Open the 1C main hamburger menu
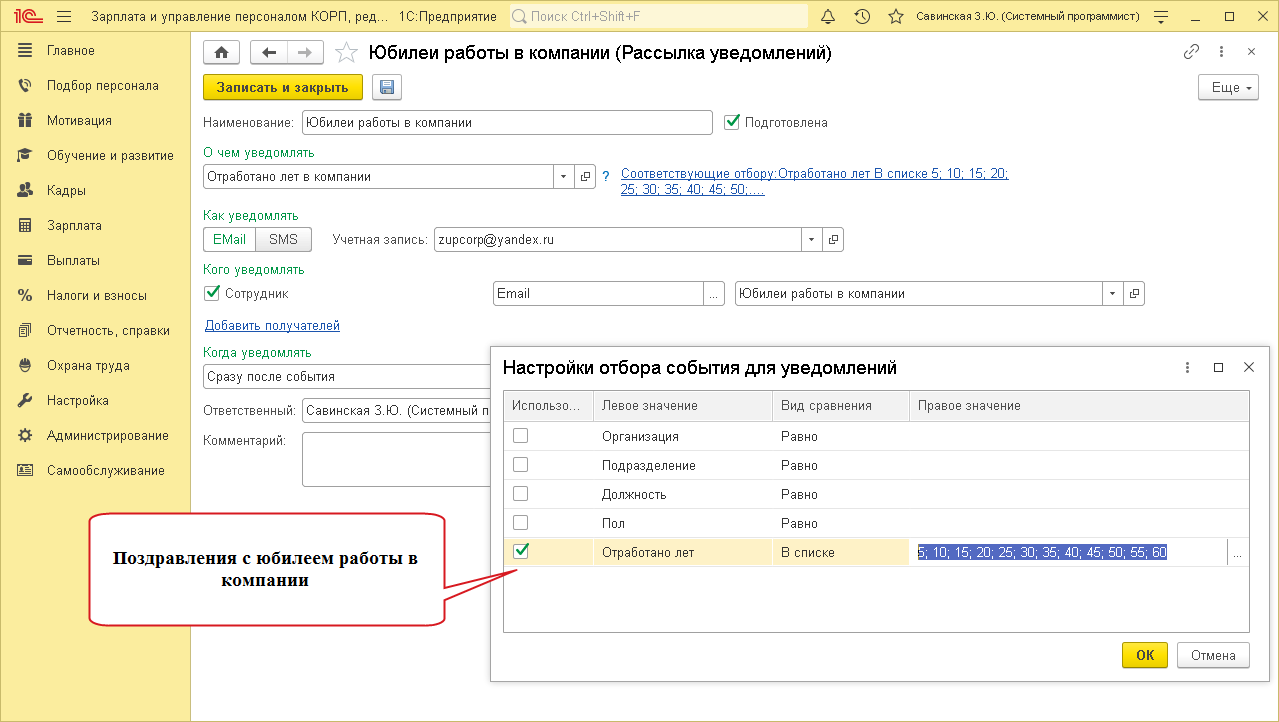Viewport: 1279px width, 722px height. (64, 17)
